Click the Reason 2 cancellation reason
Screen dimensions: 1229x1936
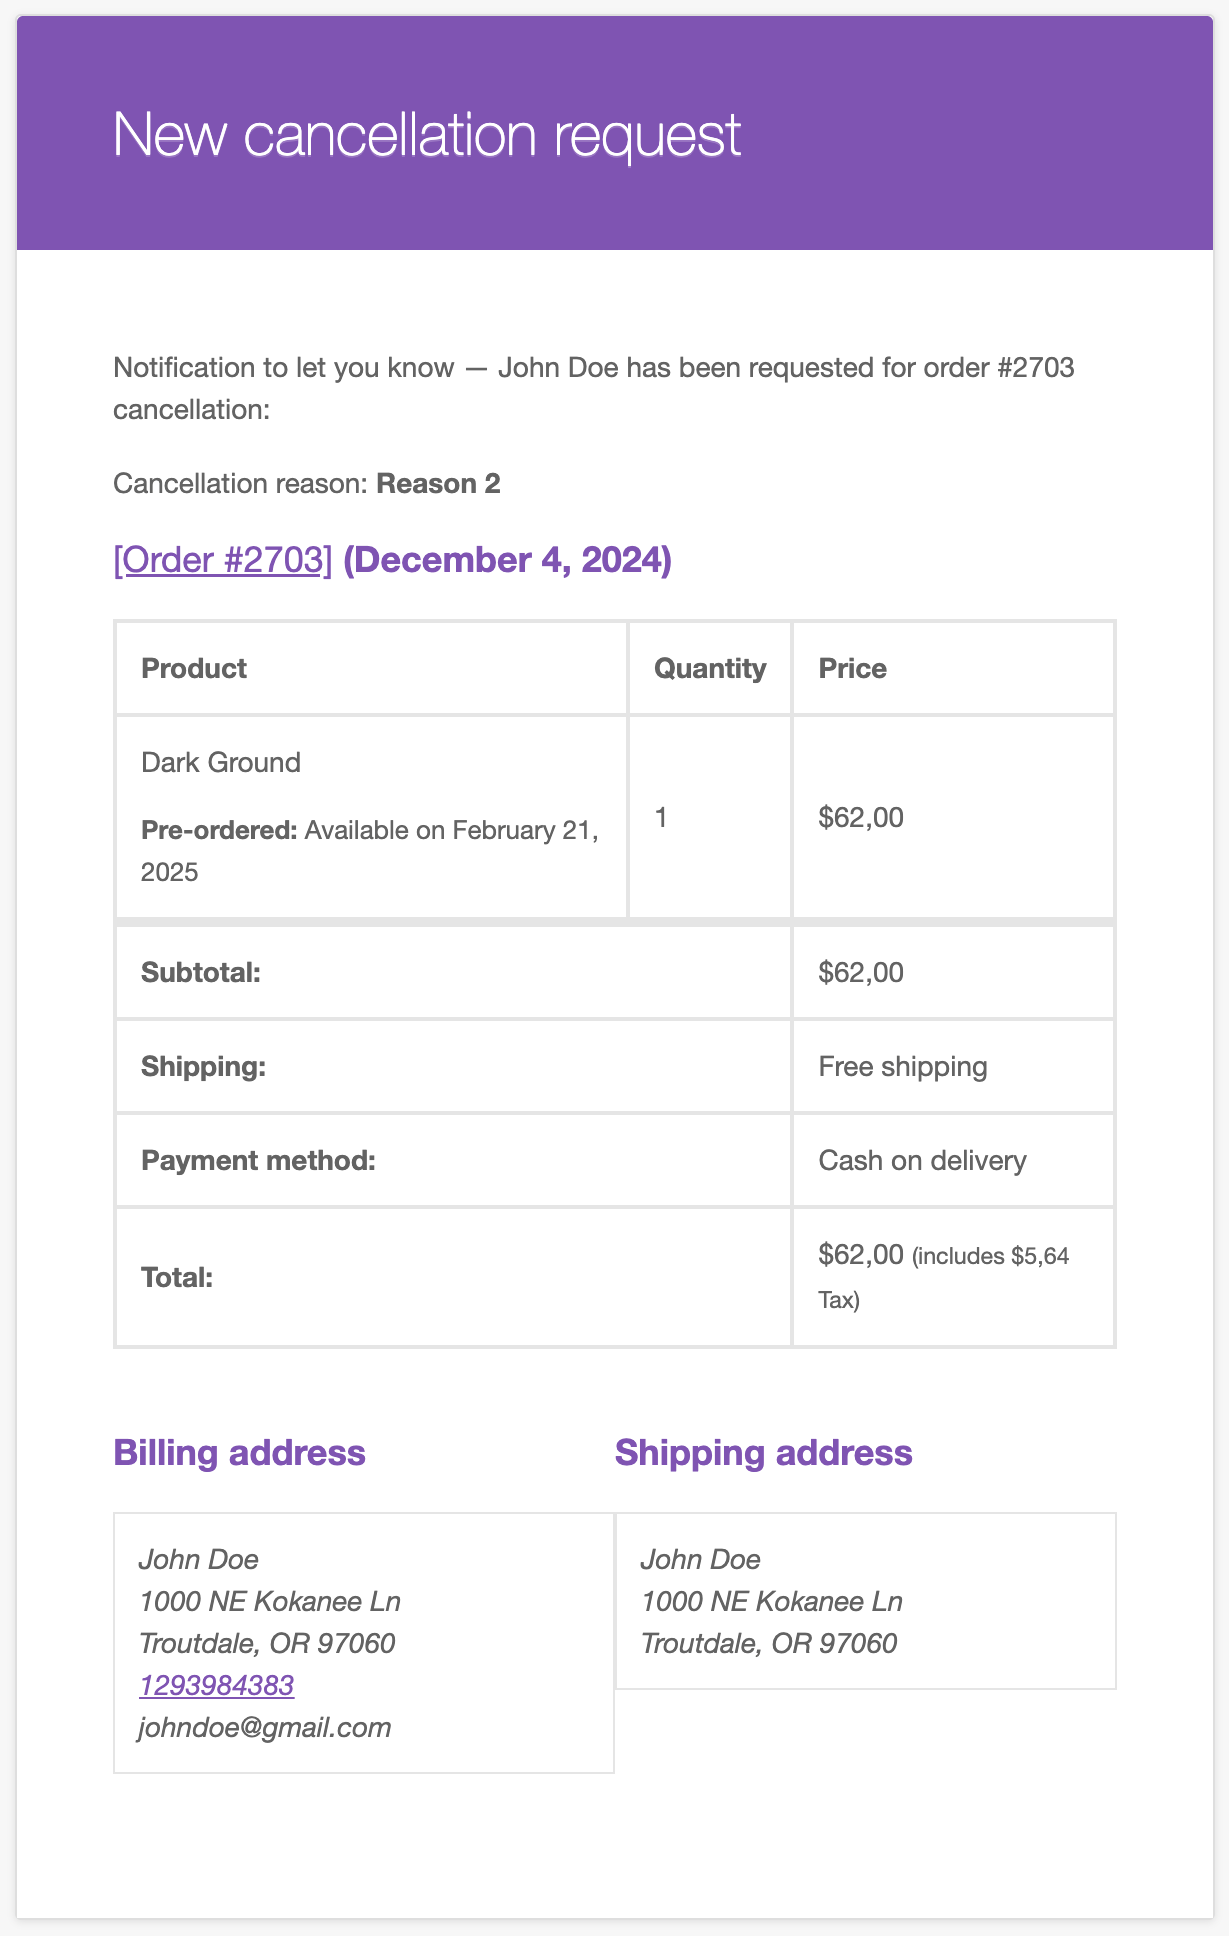[438, 484]
